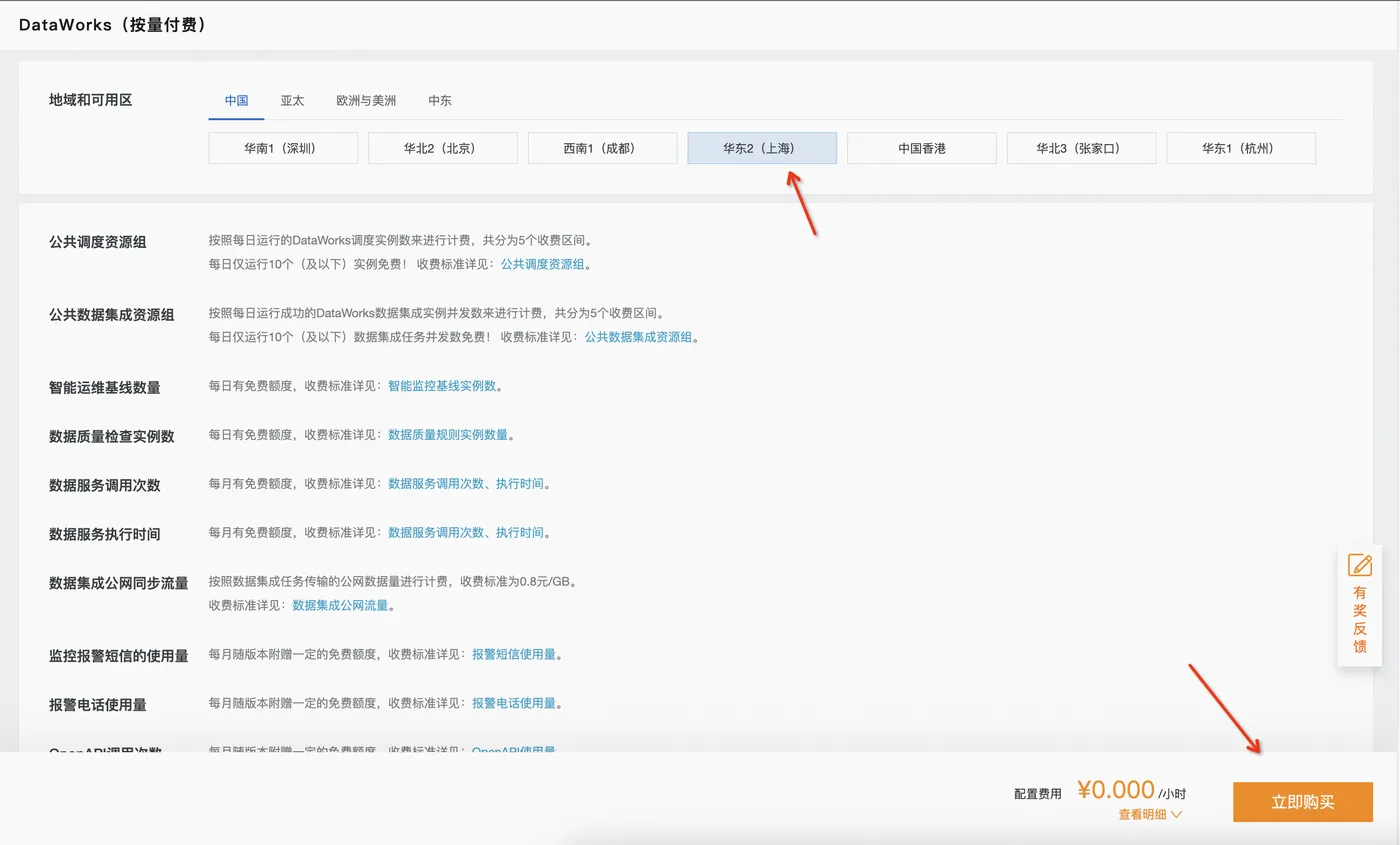
Task: Click the 数据集成公网同步流量 label
Action: pyautogui.click(x=119, y=583)
